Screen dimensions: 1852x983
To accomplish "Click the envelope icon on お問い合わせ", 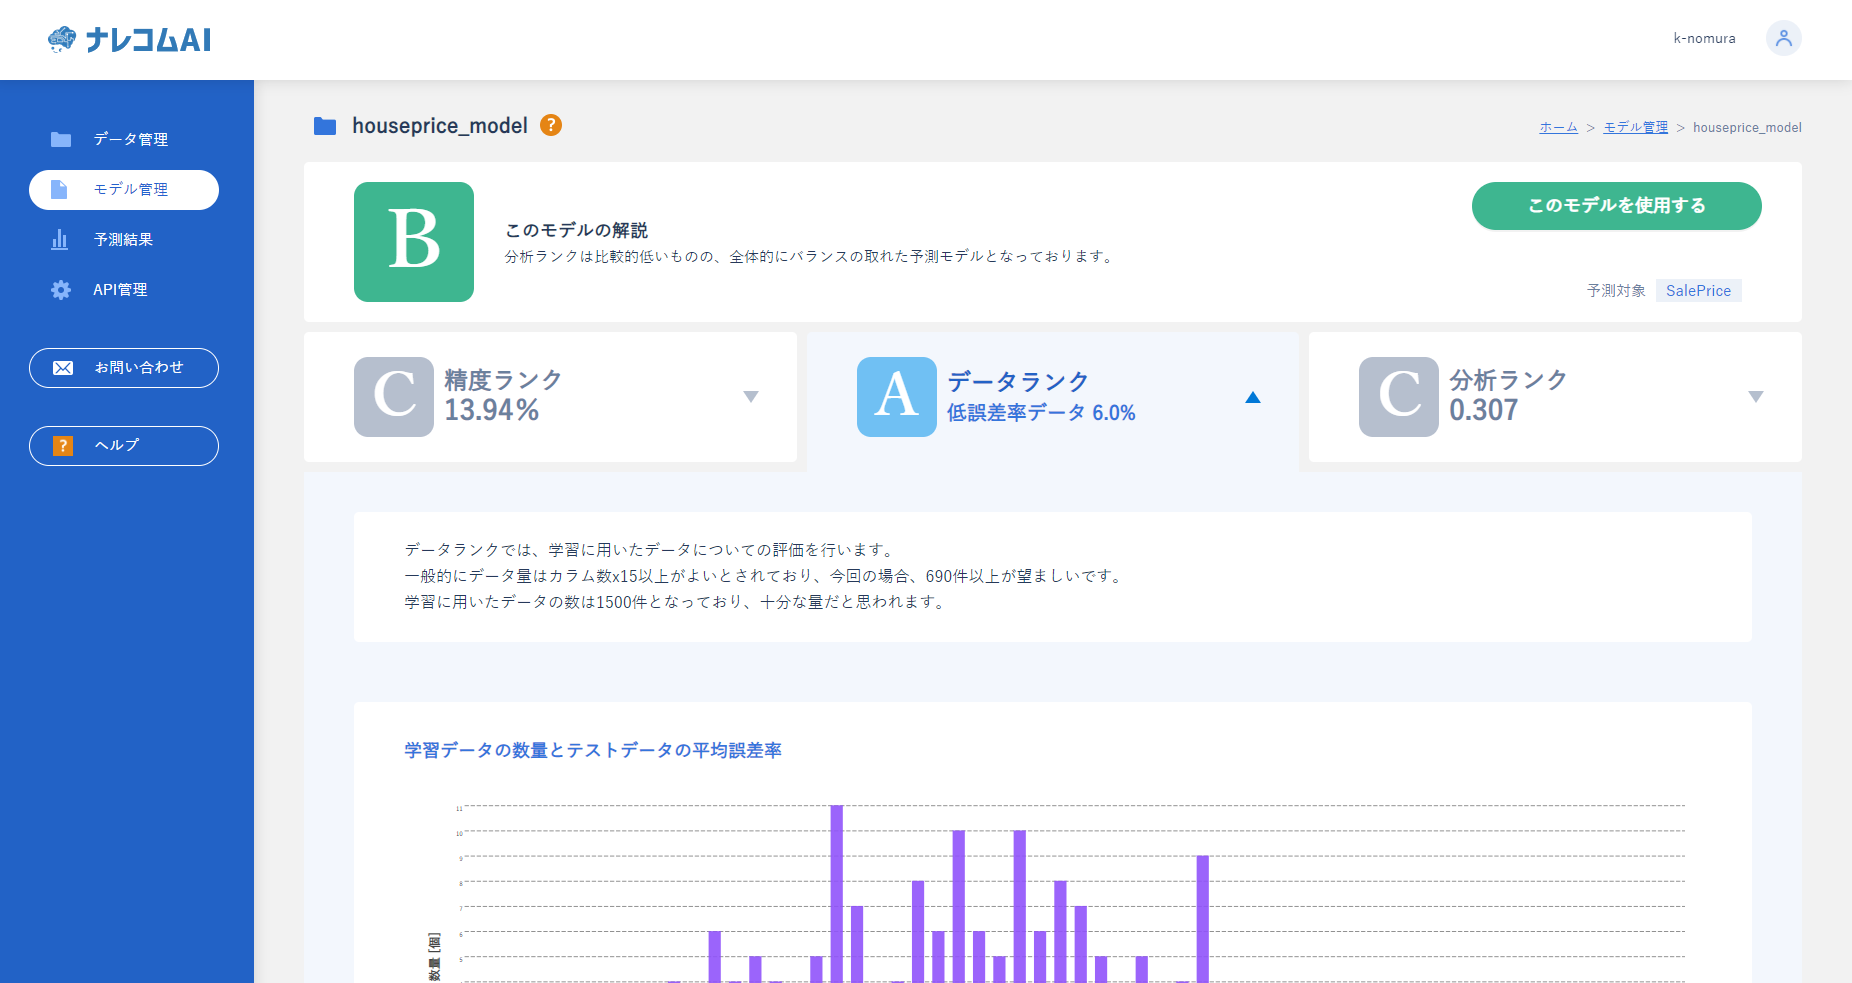I will [63, 368].
